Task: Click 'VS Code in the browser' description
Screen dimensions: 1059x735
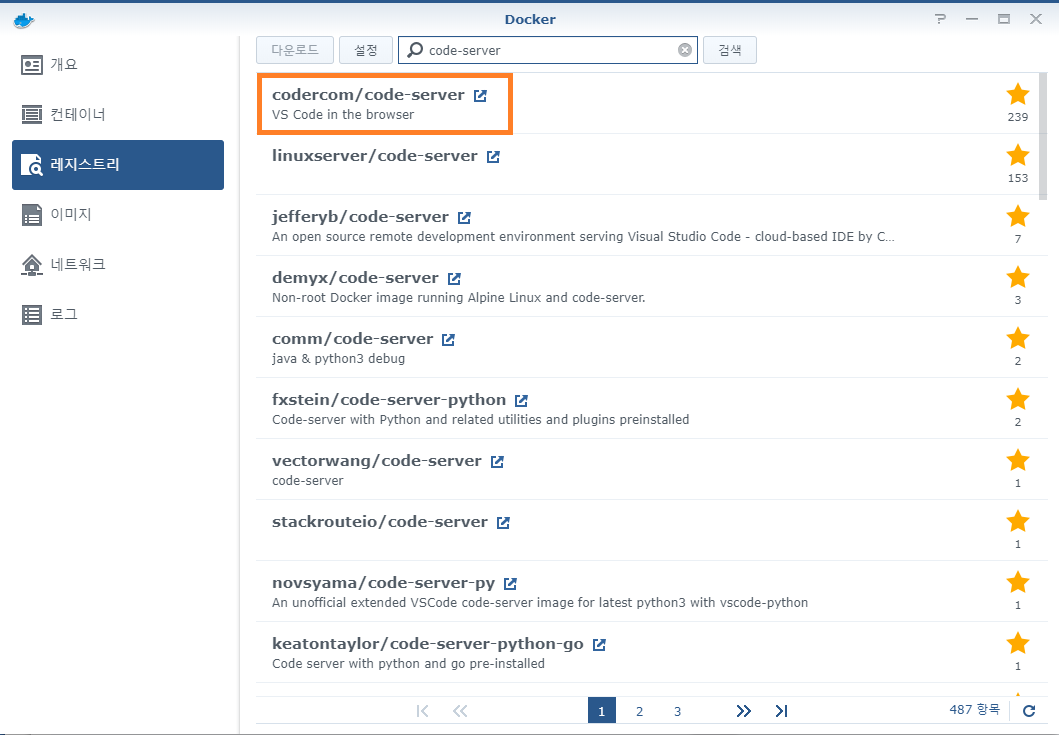Action: (343, 115)
